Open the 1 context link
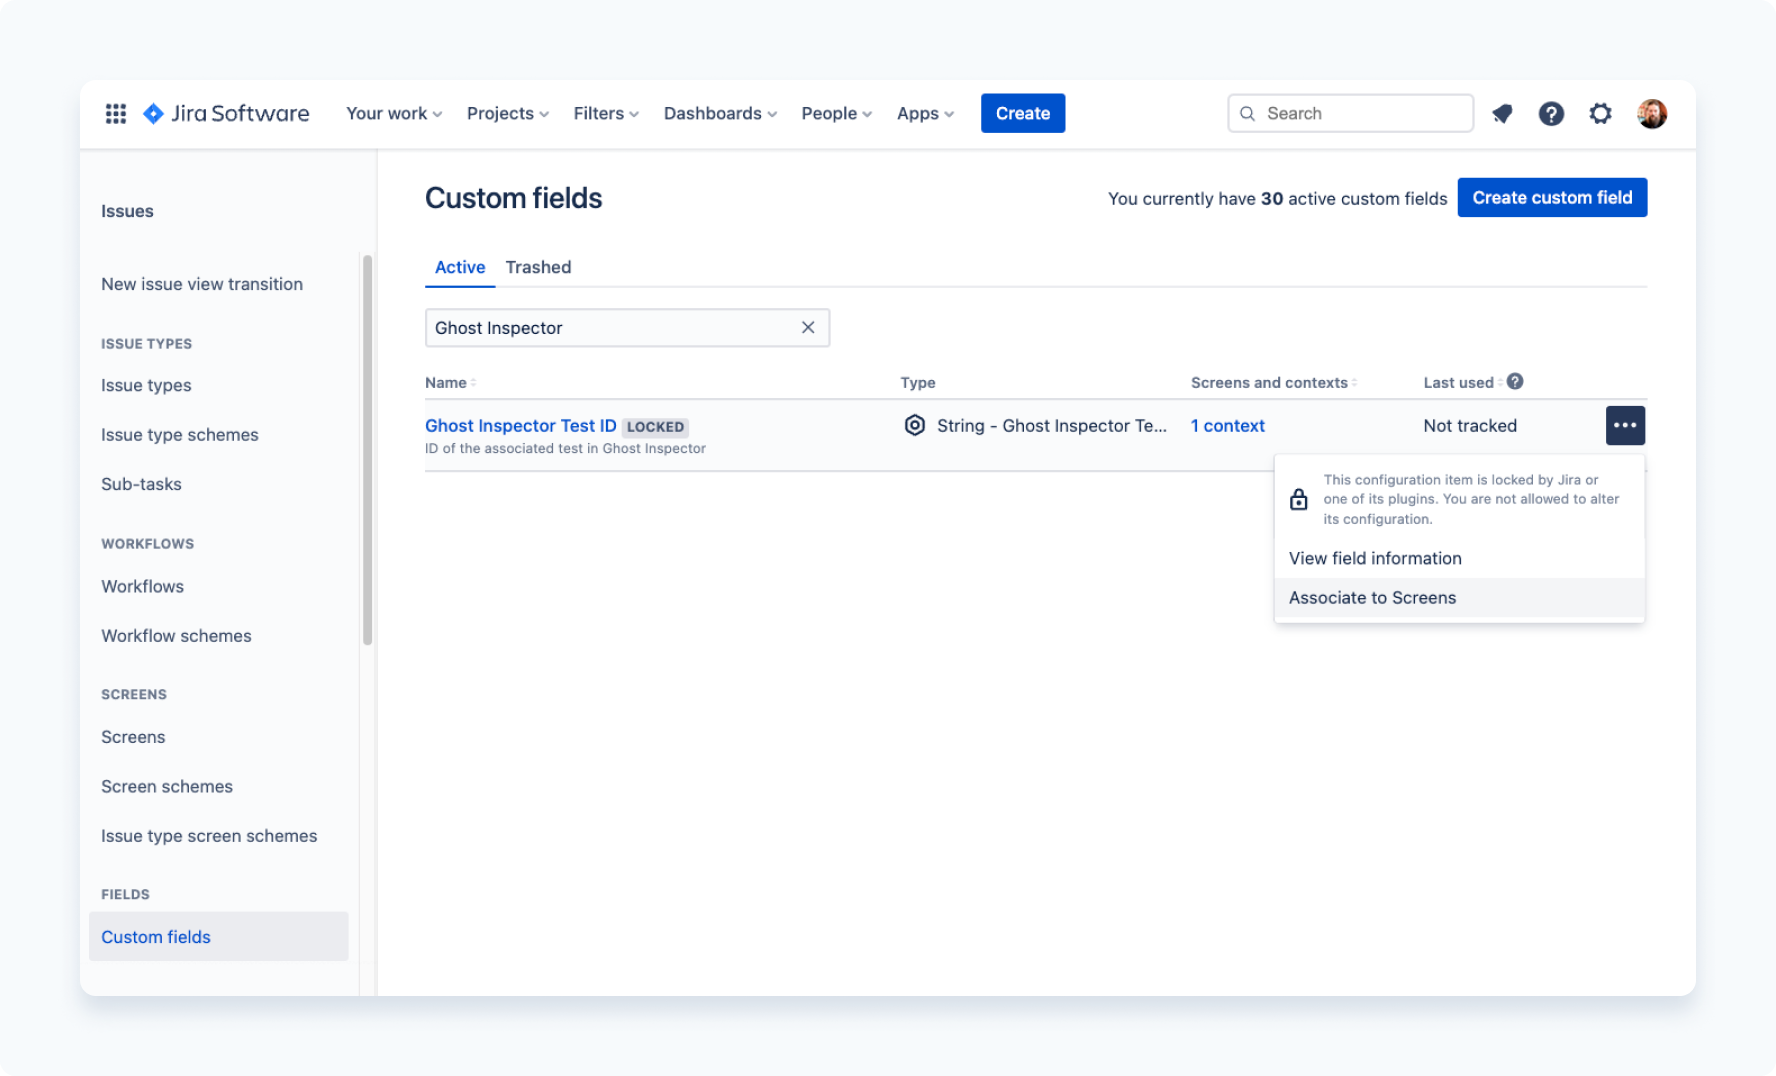Viewport: 1776px width, 1076px height. (x=1227, y=425)
